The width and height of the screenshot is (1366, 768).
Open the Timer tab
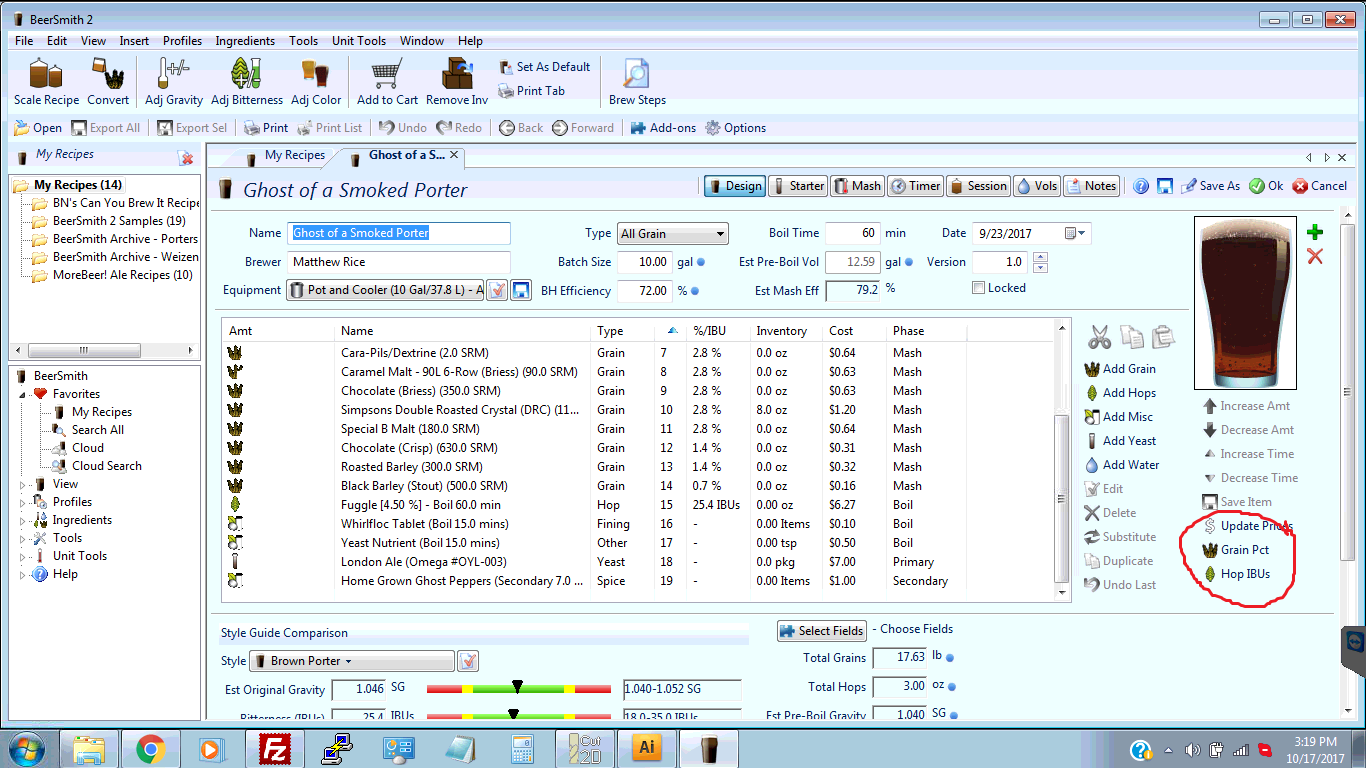(x=915, y=186)
